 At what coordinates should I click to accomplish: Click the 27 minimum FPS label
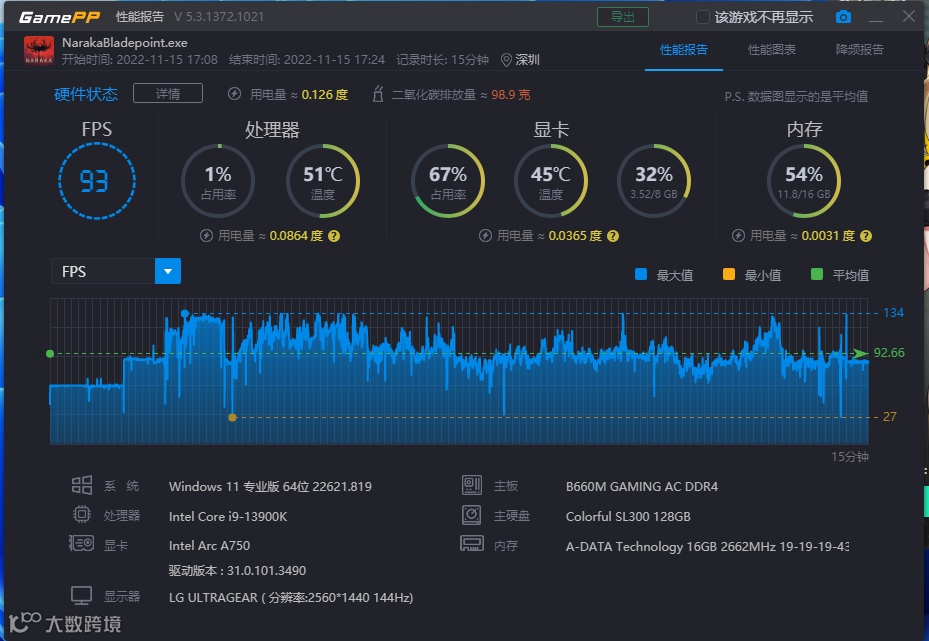(x=890, y=416)
